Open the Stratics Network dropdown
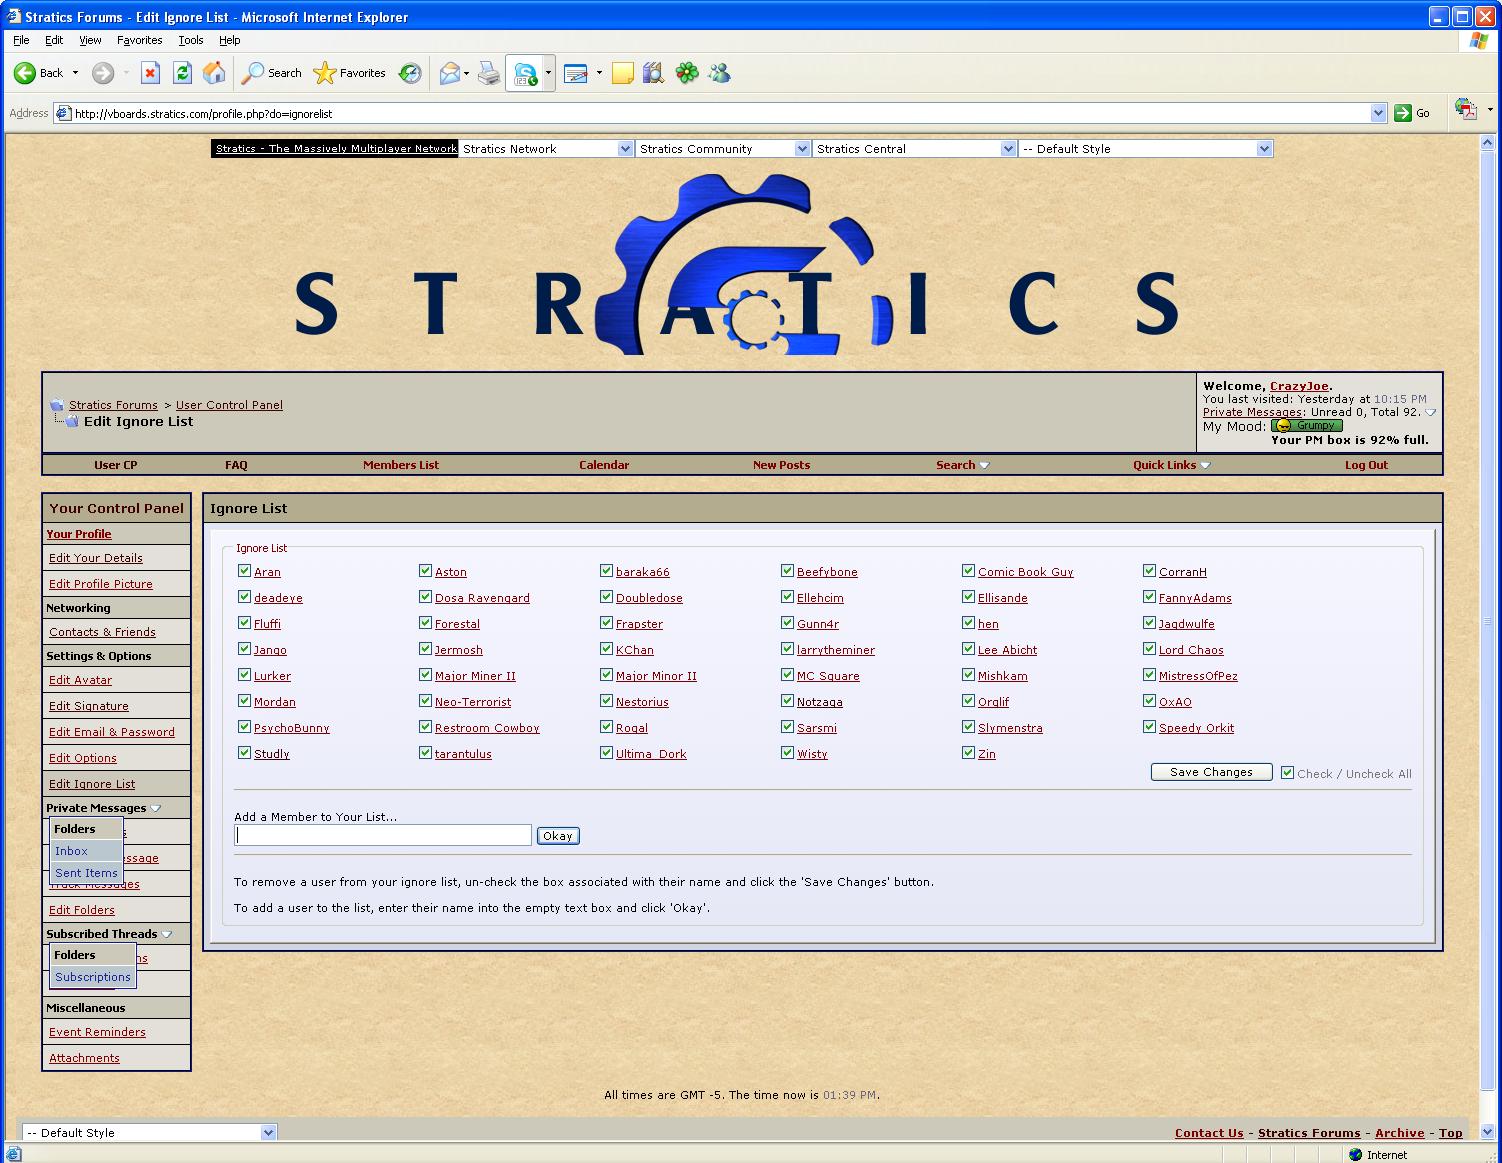 (546, 149)
